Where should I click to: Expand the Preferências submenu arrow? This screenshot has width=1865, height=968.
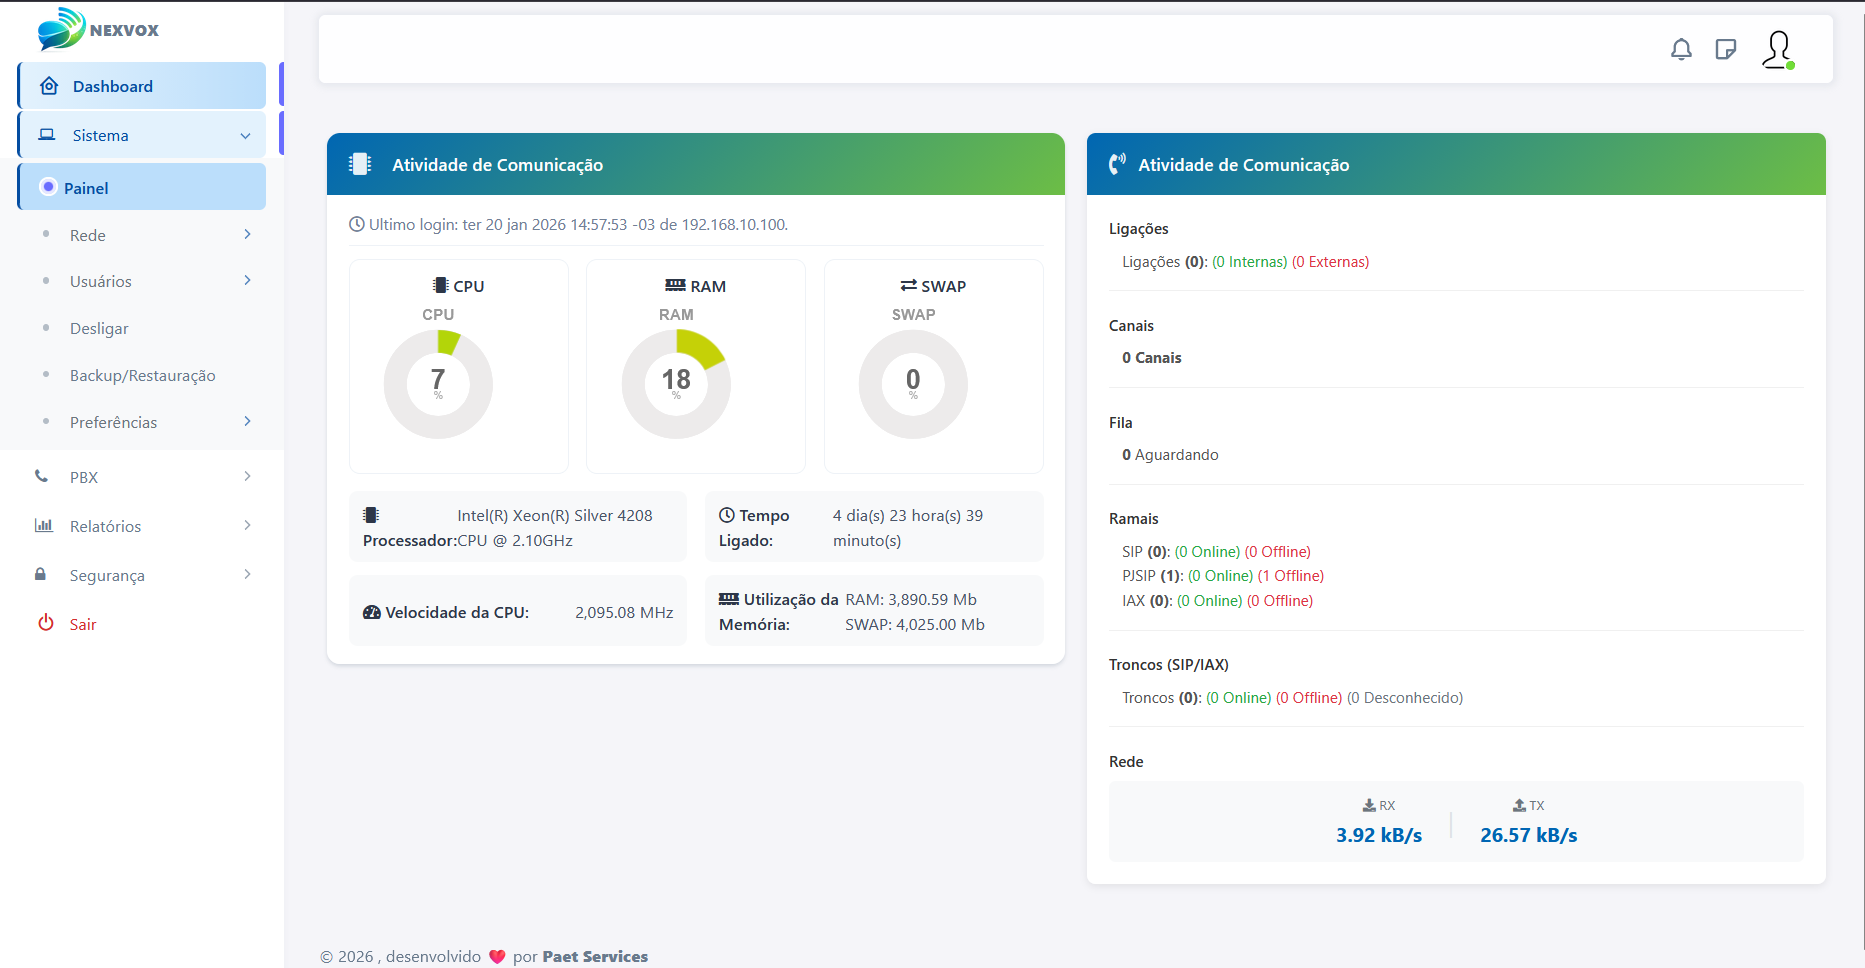tap(247, 421)
